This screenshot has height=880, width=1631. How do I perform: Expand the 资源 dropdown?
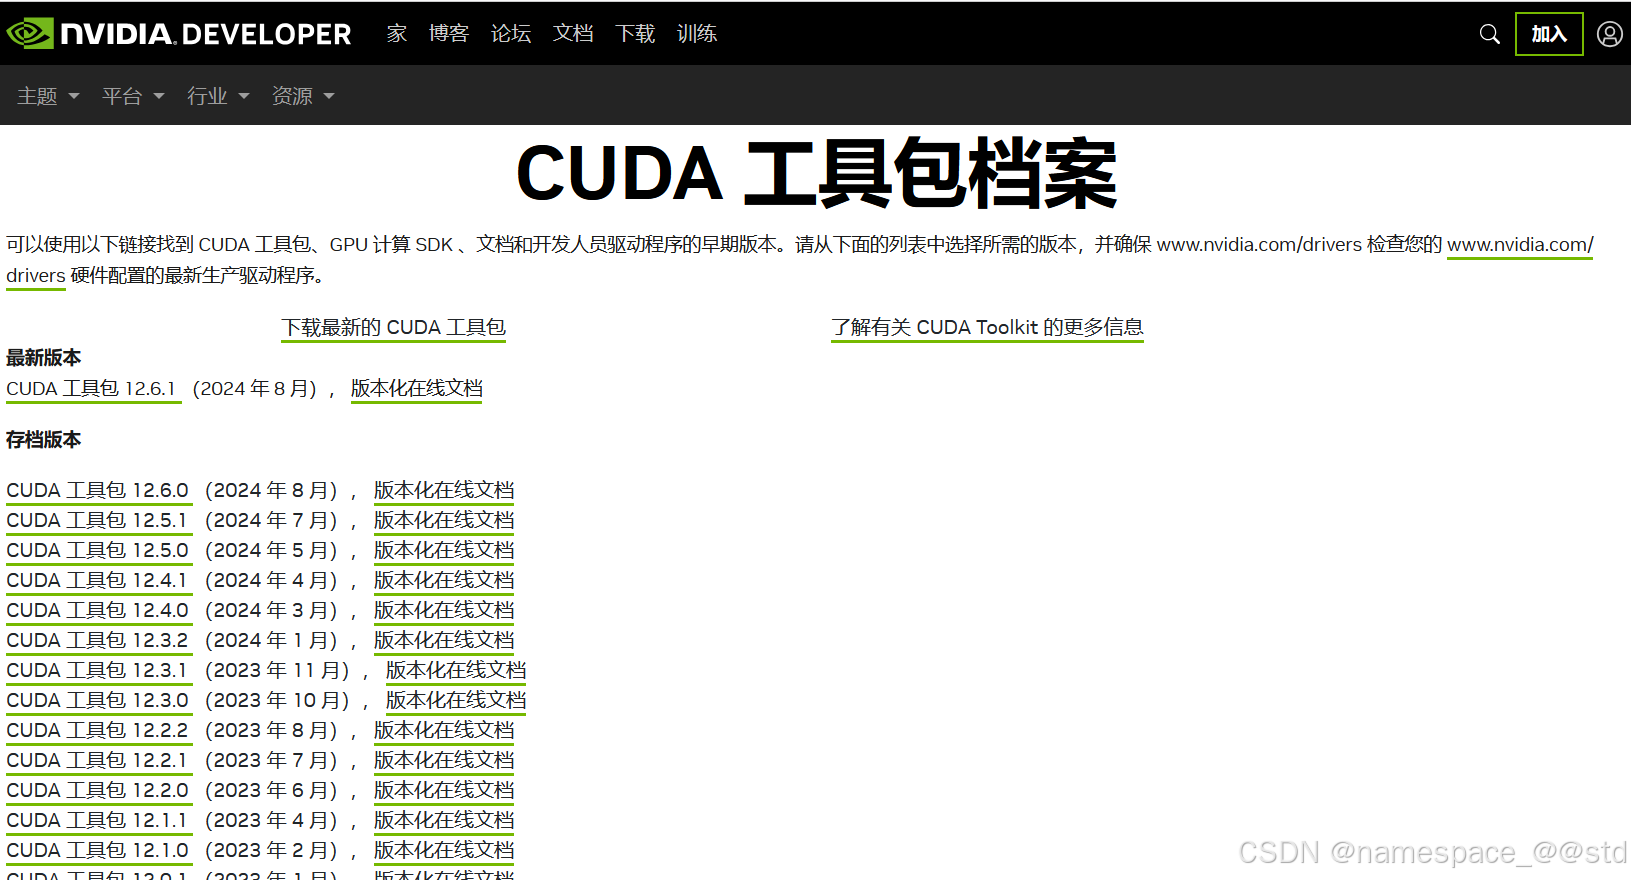click(x=303, y=96)
